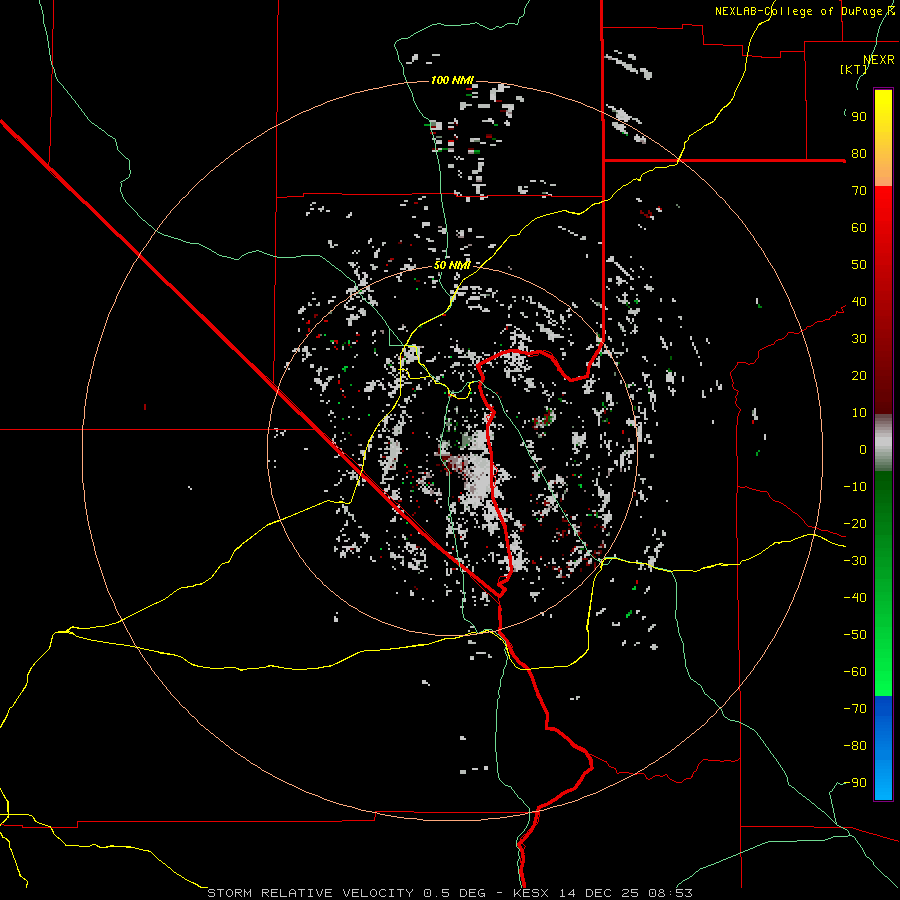Image resolution: width=900 pixels, height=900 pixels.
Task: Click the -30 value on the velocity scale
Action: [x=855, y=561]
